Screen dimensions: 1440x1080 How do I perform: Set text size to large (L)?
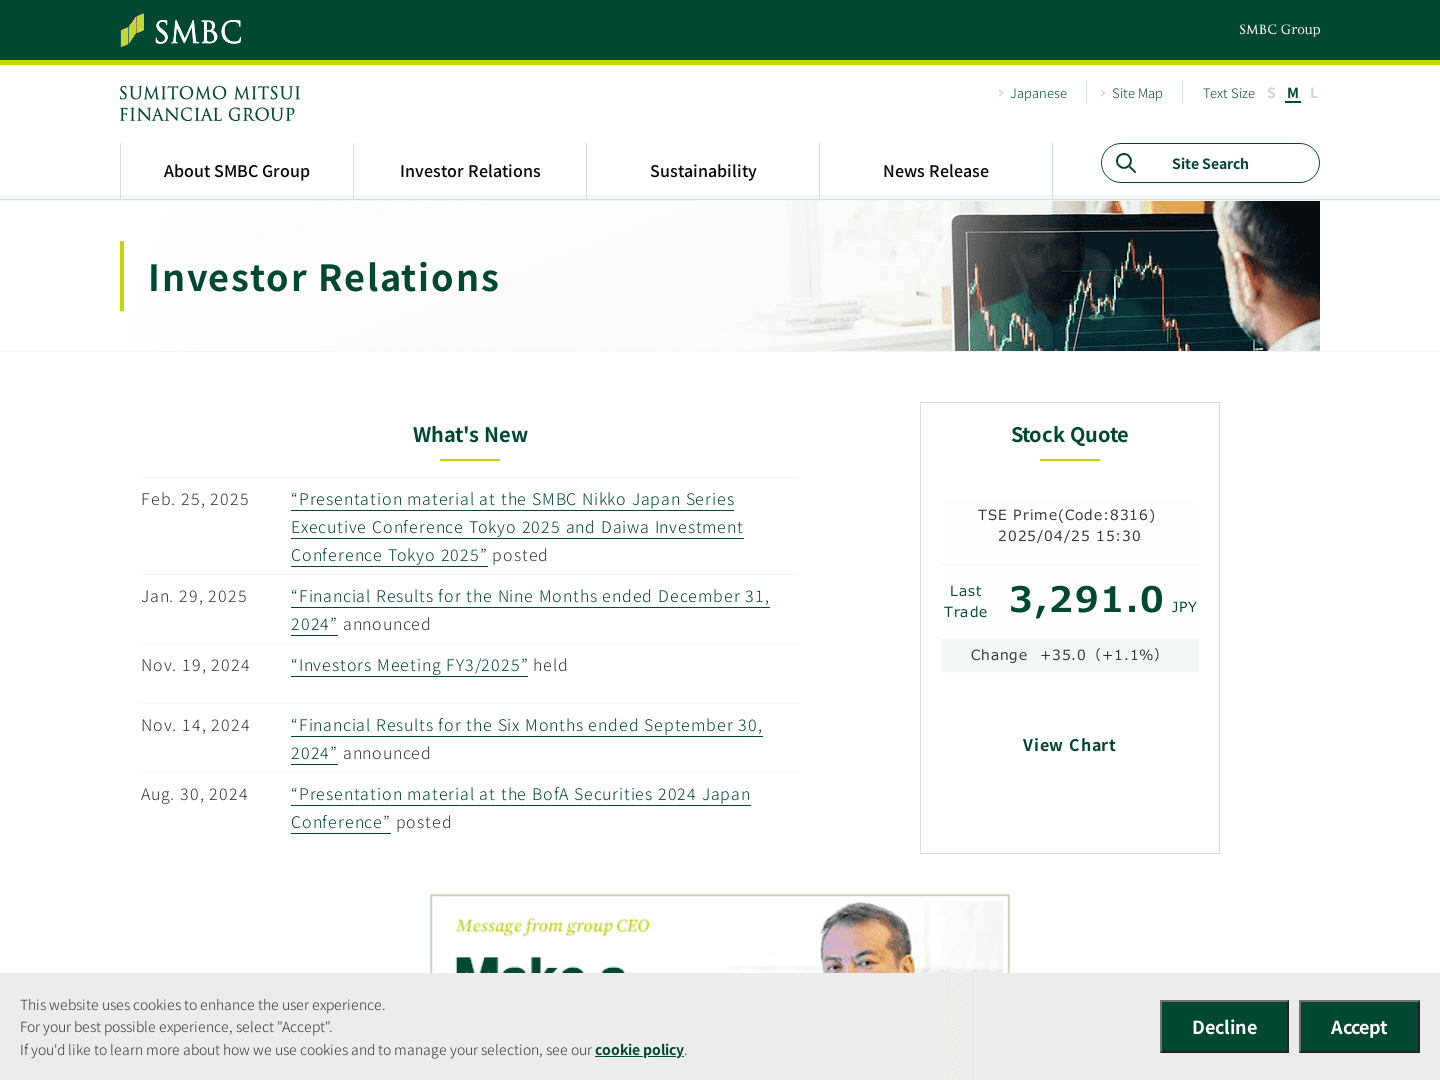(1314, 93)
